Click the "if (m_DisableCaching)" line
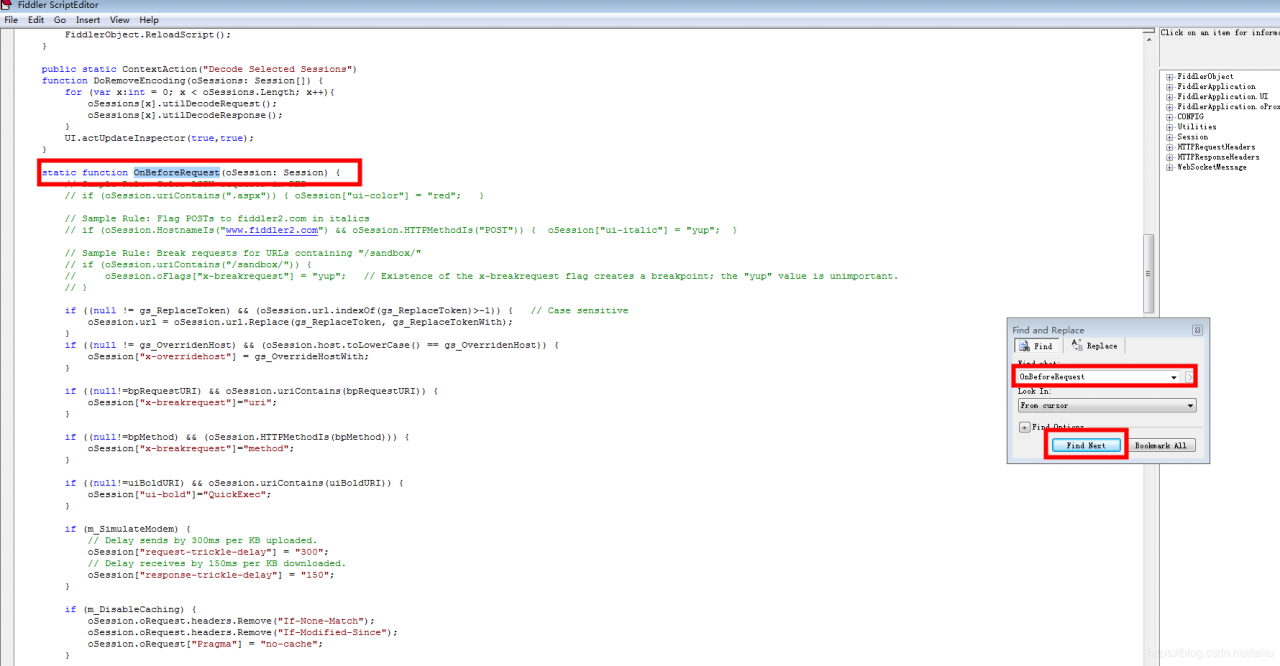Screen dimensions: 1280x666 [x=131, y=609]
